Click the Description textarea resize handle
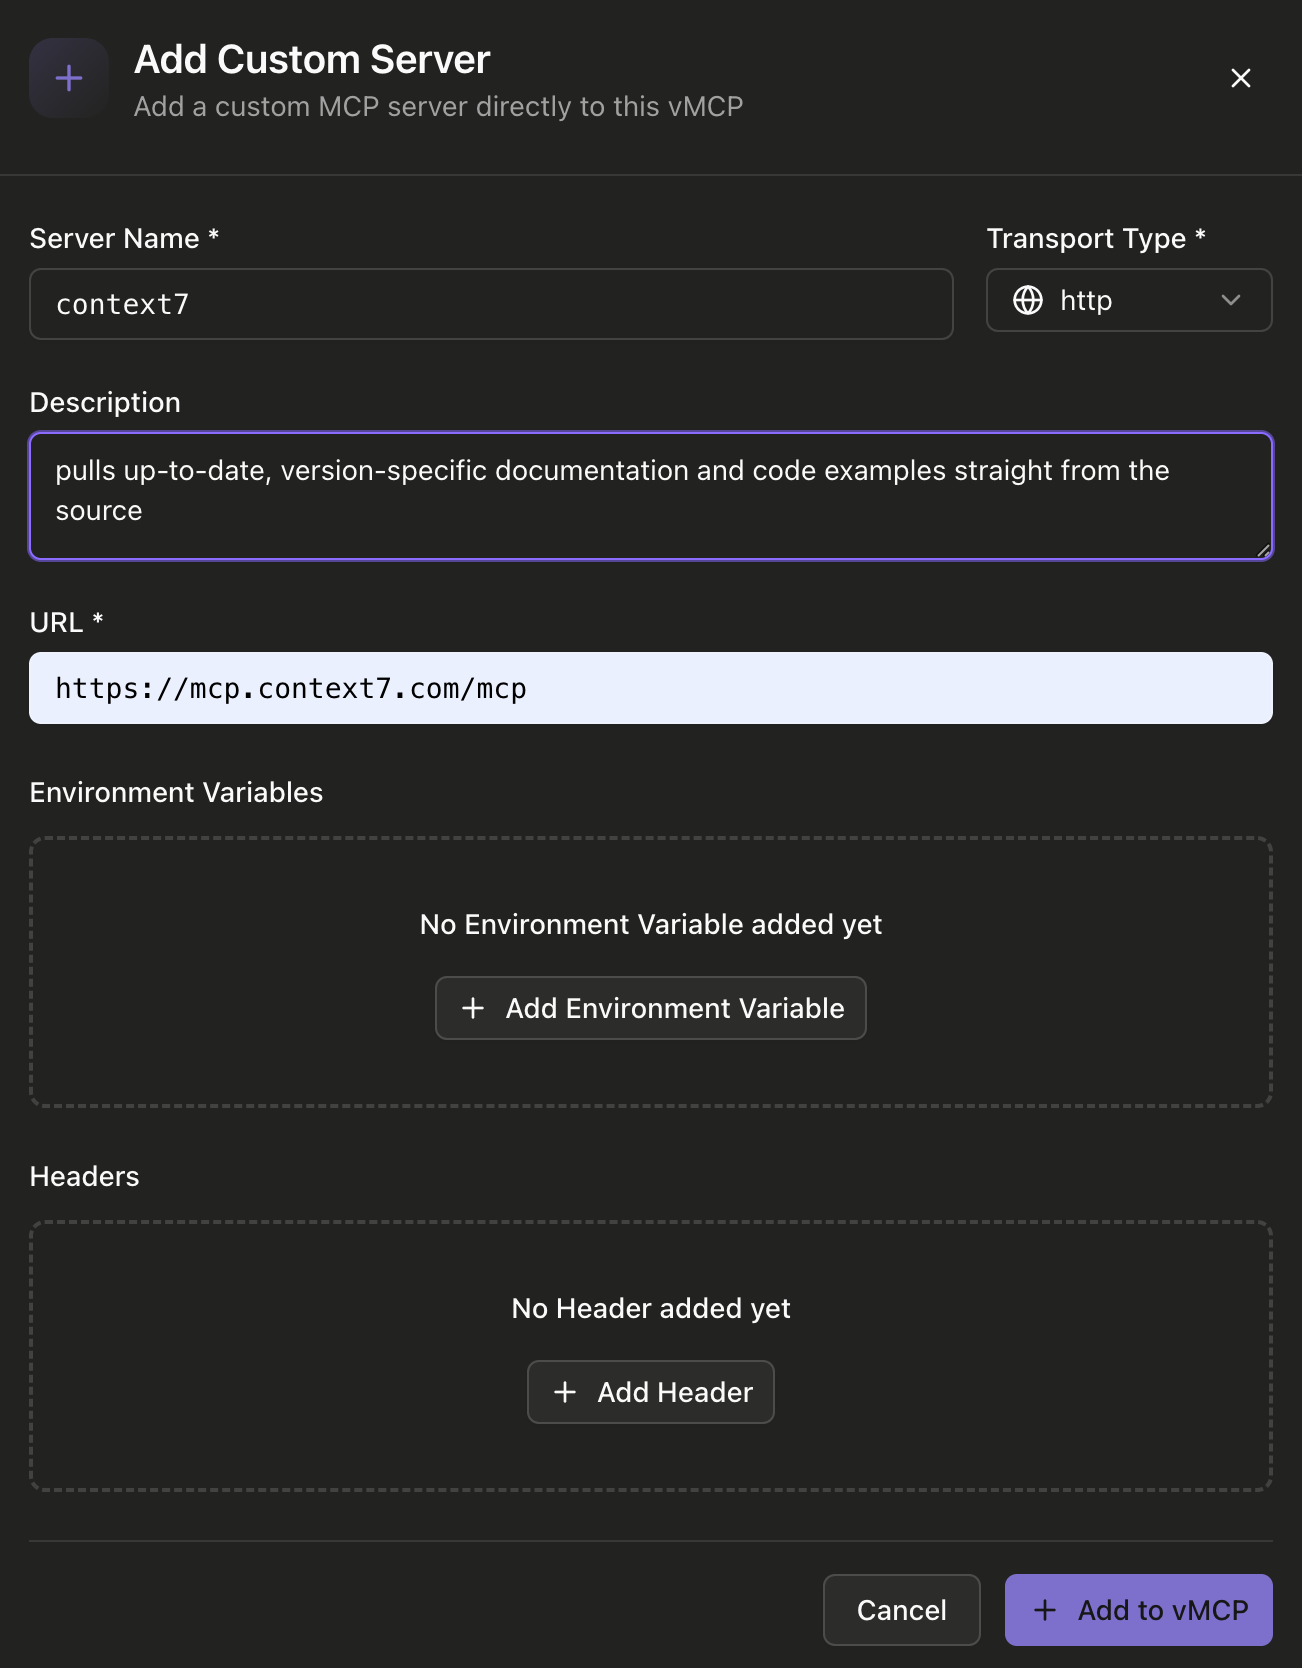This screenshot has width=1302, height=1668. tap(1263, 550)
